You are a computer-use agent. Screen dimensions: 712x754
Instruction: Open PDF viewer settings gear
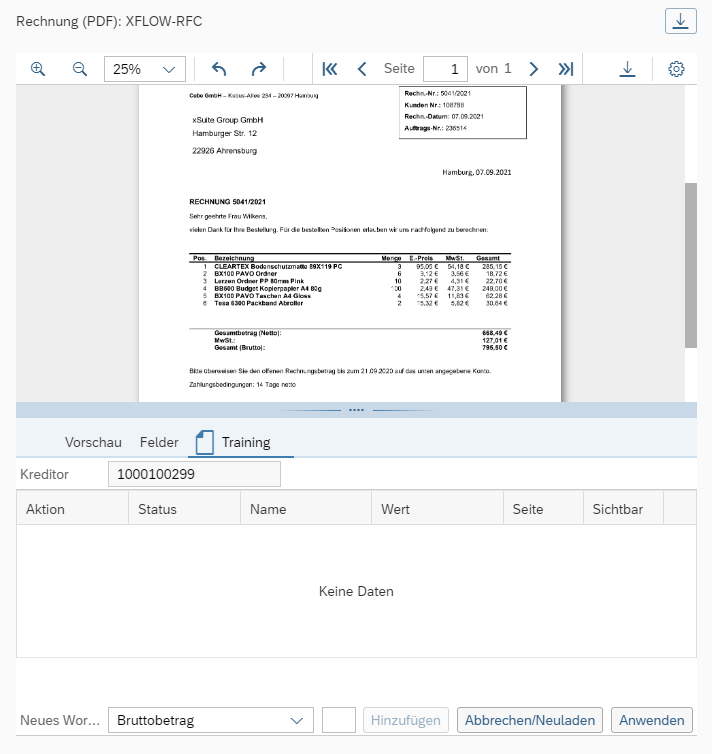pos(676,69)
